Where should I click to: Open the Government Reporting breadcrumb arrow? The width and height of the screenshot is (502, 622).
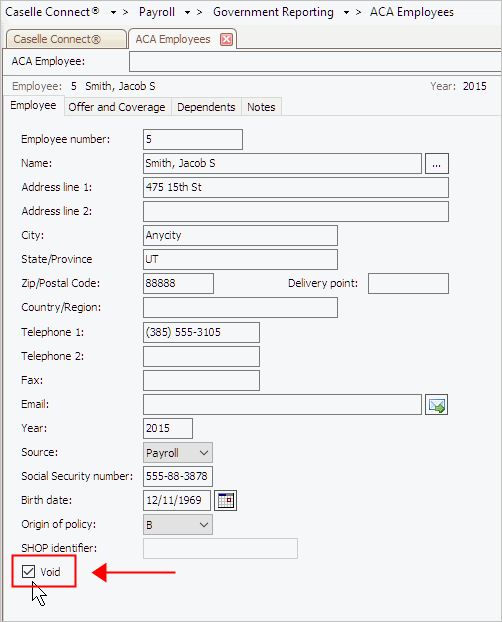(346, 13)
